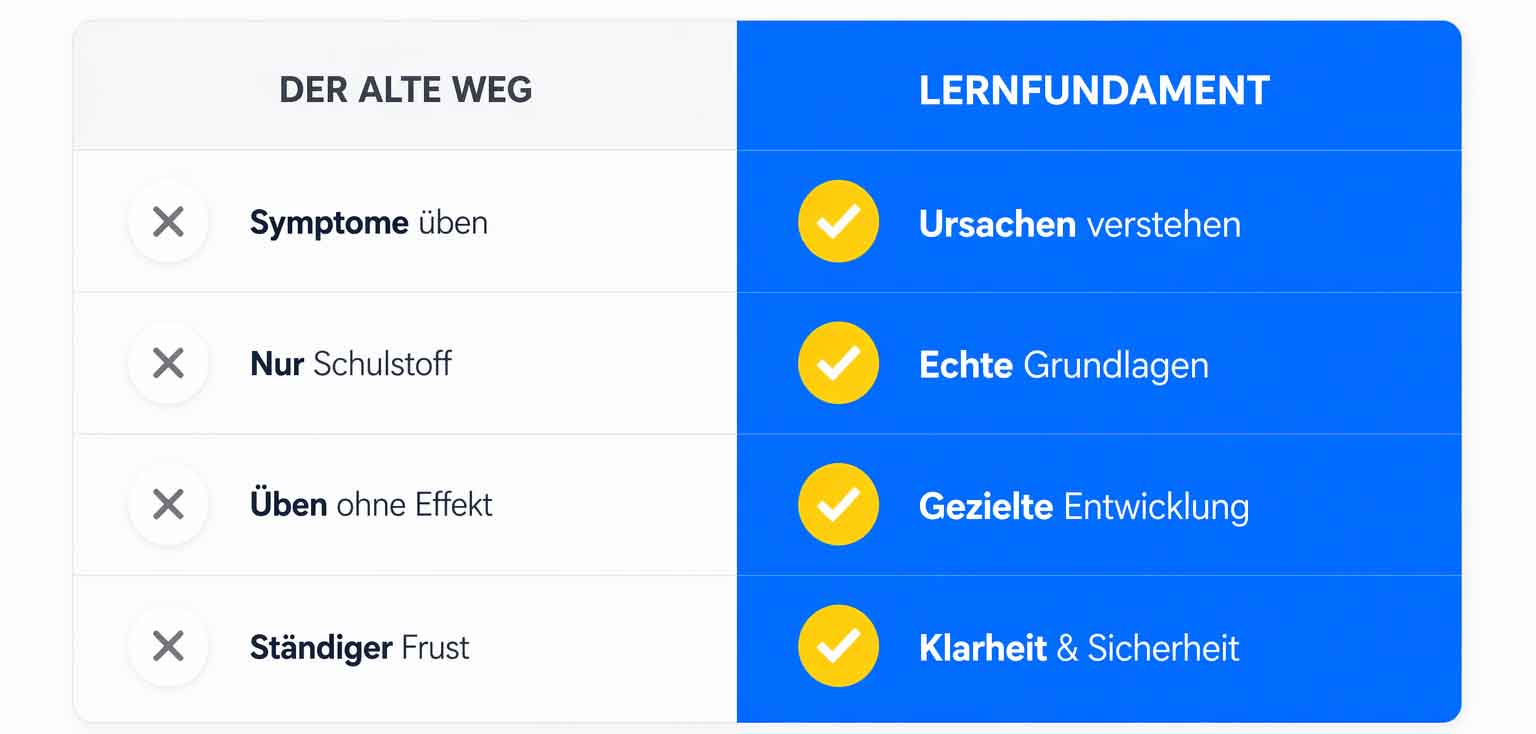Click the X icon beside Symptome üben

coord(168,222)
